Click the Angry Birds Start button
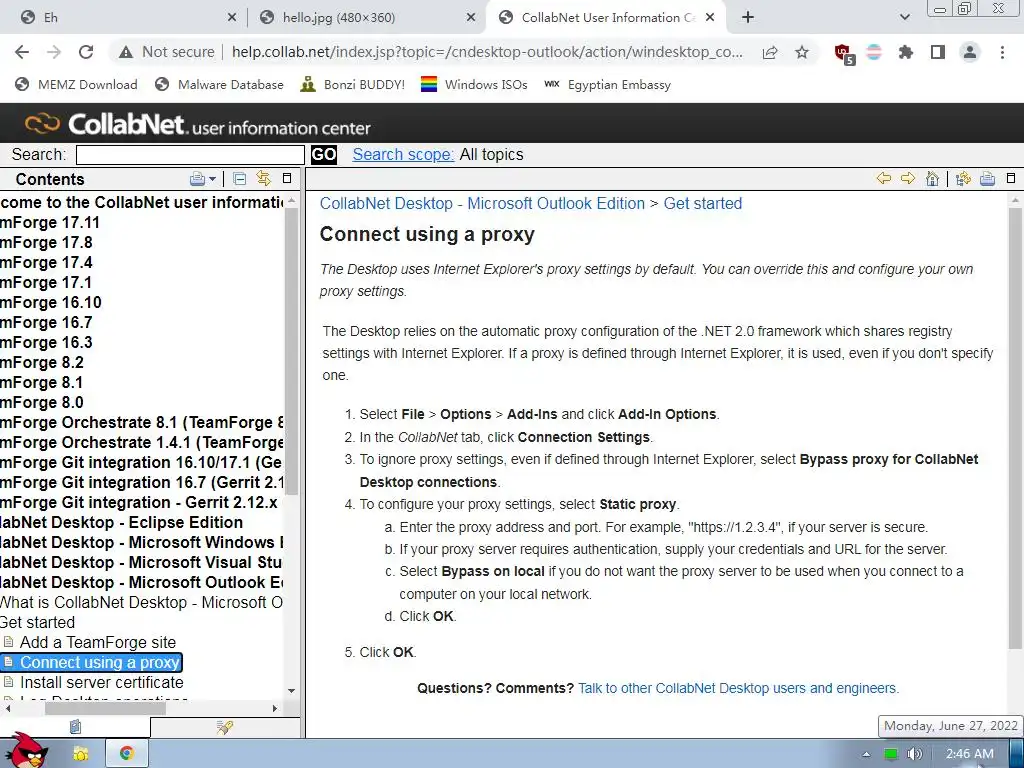The width and height of the screenshot is (1024, 768). [26, 751]
